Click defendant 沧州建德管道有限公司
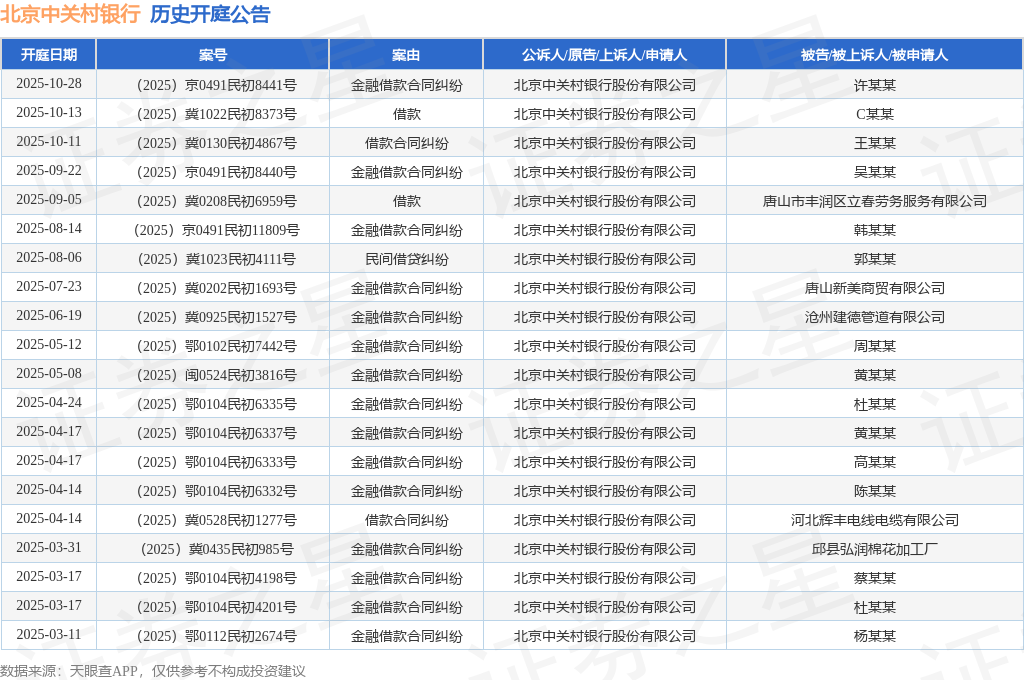This screenshot has width=1024, height=680. [x=874, y=317]
